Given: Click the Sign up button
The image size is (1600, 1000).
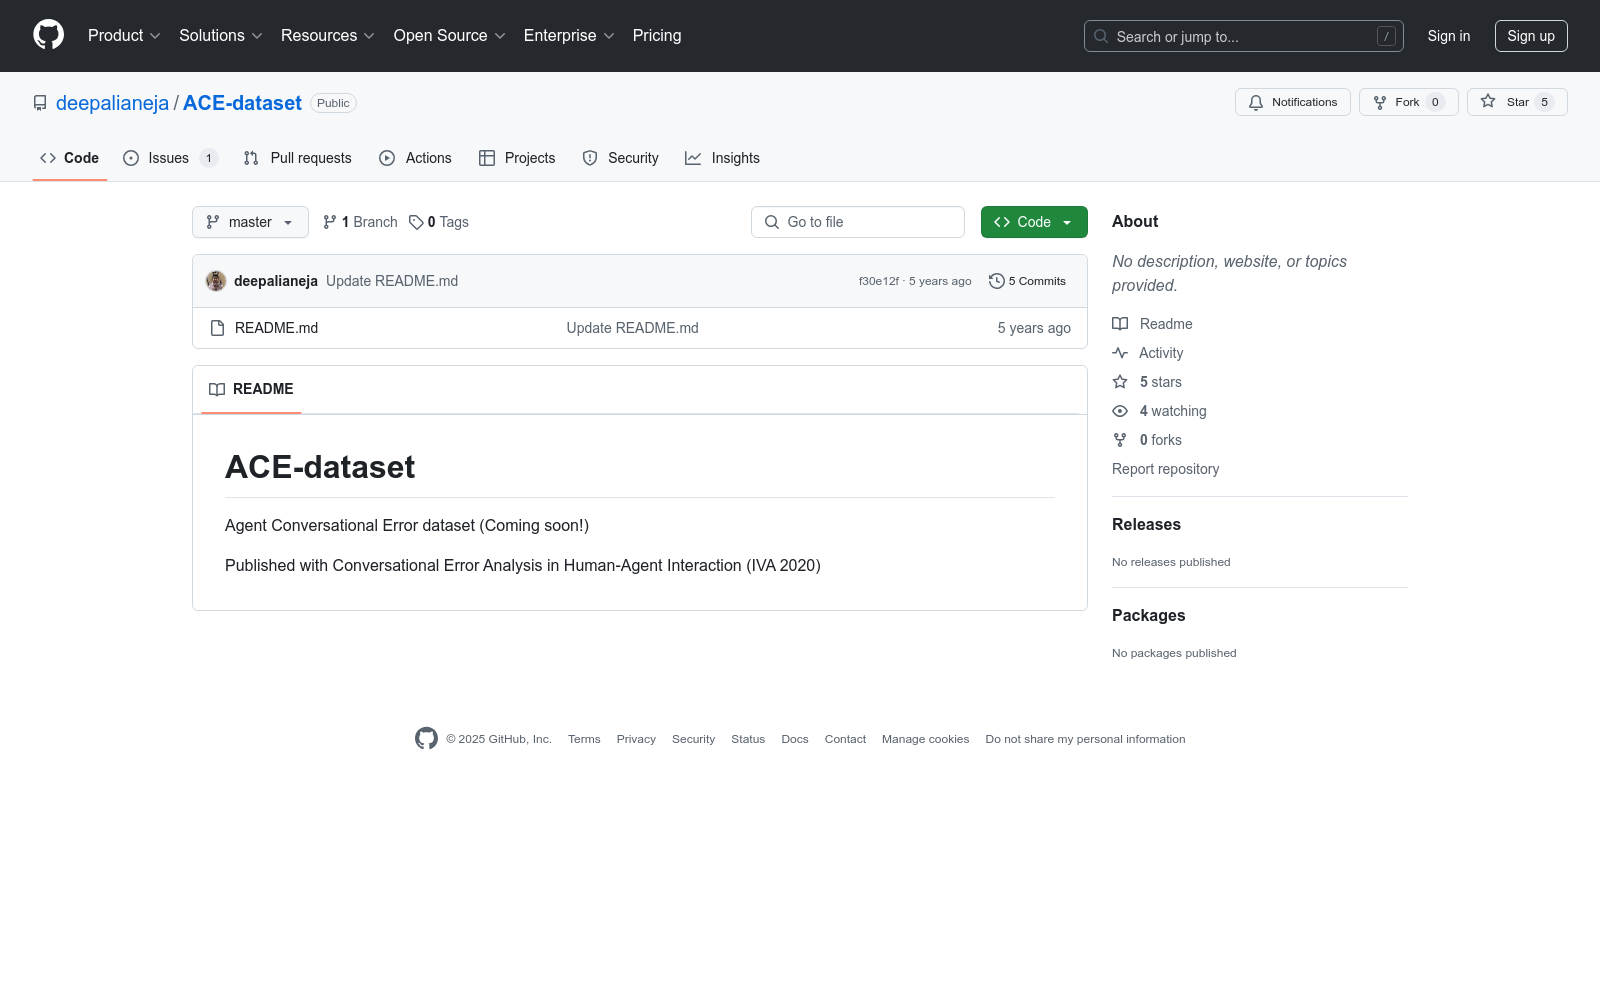Looking at the screenshot, I should (x=1531, y=36).
